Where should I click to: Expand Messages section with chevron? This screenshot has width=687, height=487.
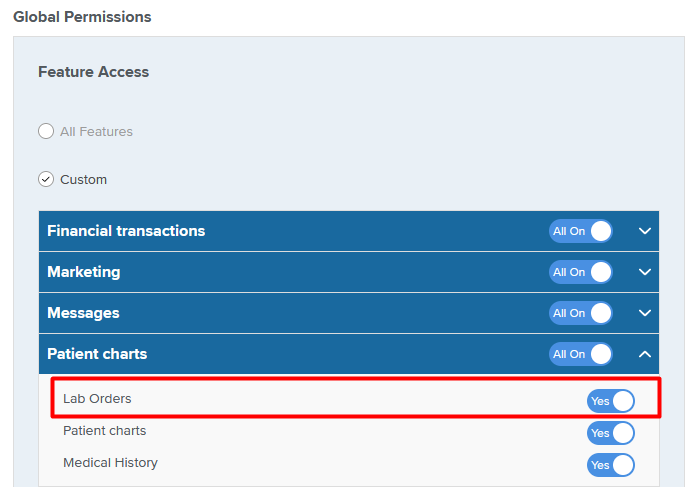tap(645, 313)
